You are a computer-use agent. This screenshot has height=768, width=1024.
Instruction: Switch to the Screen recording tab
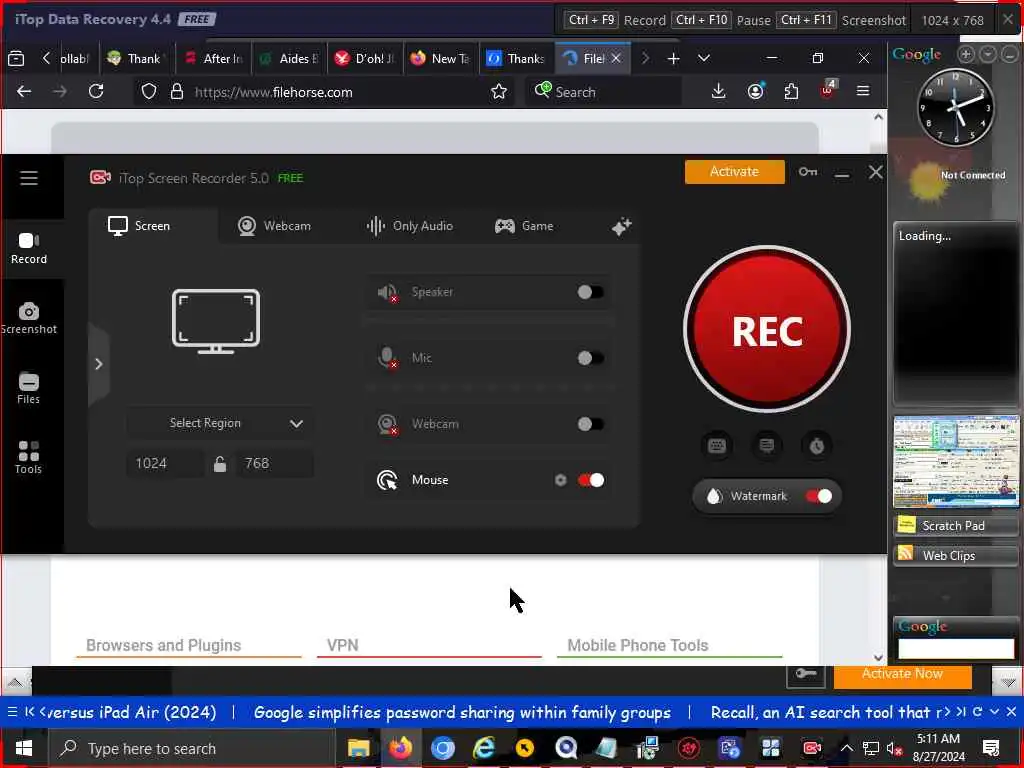(x=138, y=226)
